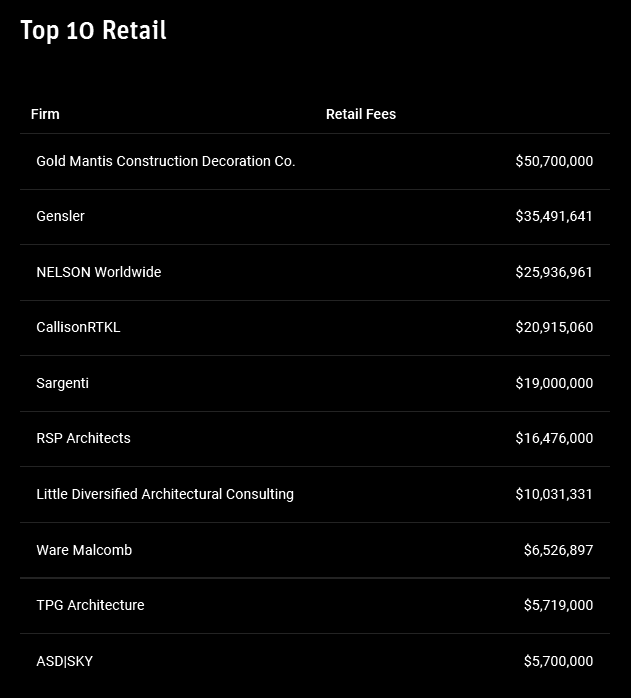Select the $10,031,331 fee amount

coord(554,494)
